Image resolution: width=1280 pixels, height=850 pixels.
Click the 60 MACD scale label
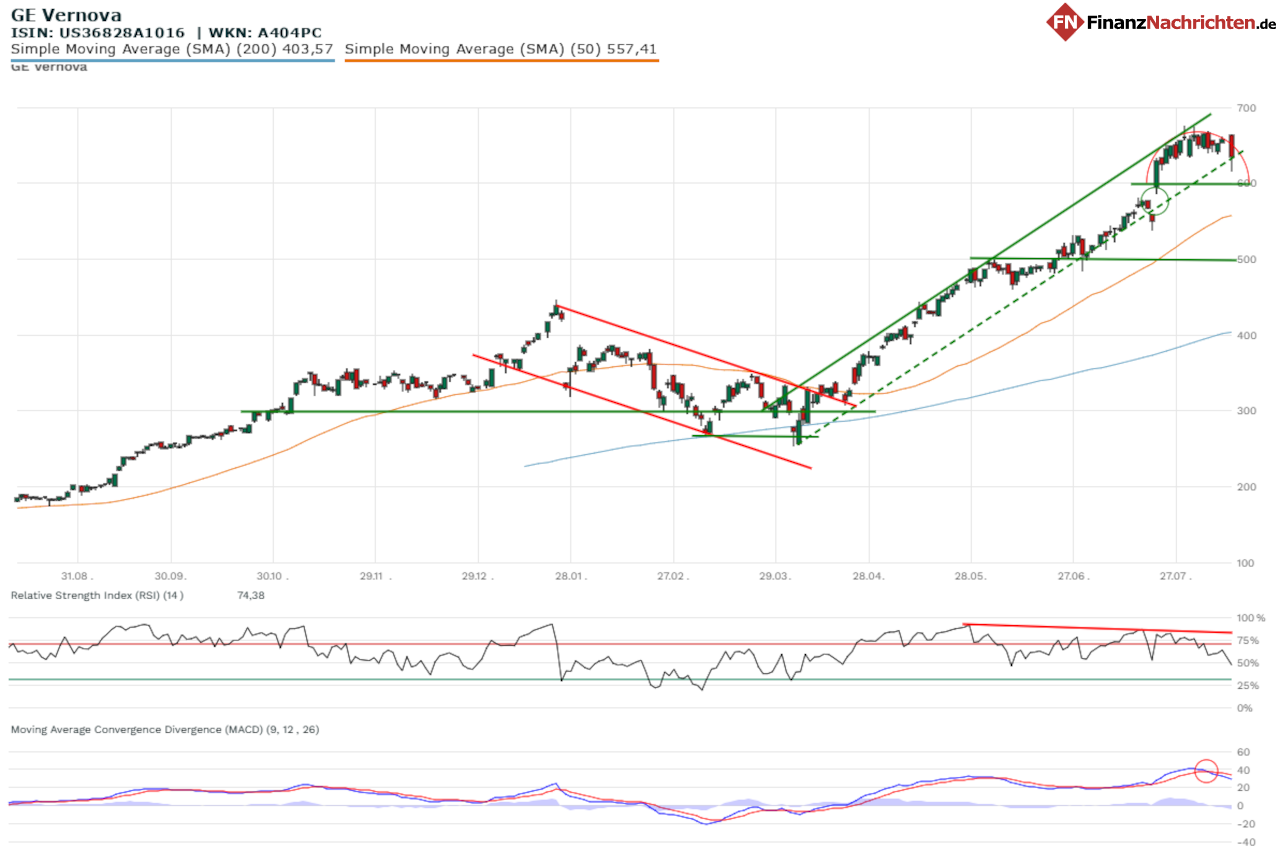click(1243, 751)
